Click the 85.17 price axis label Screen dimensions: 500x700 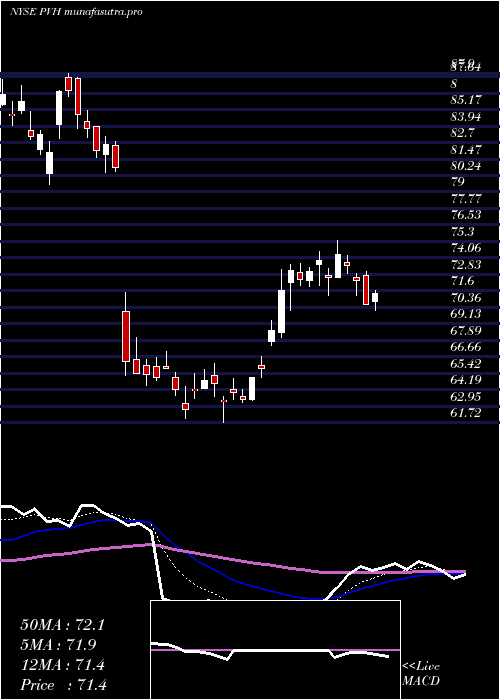coord(467,101)
